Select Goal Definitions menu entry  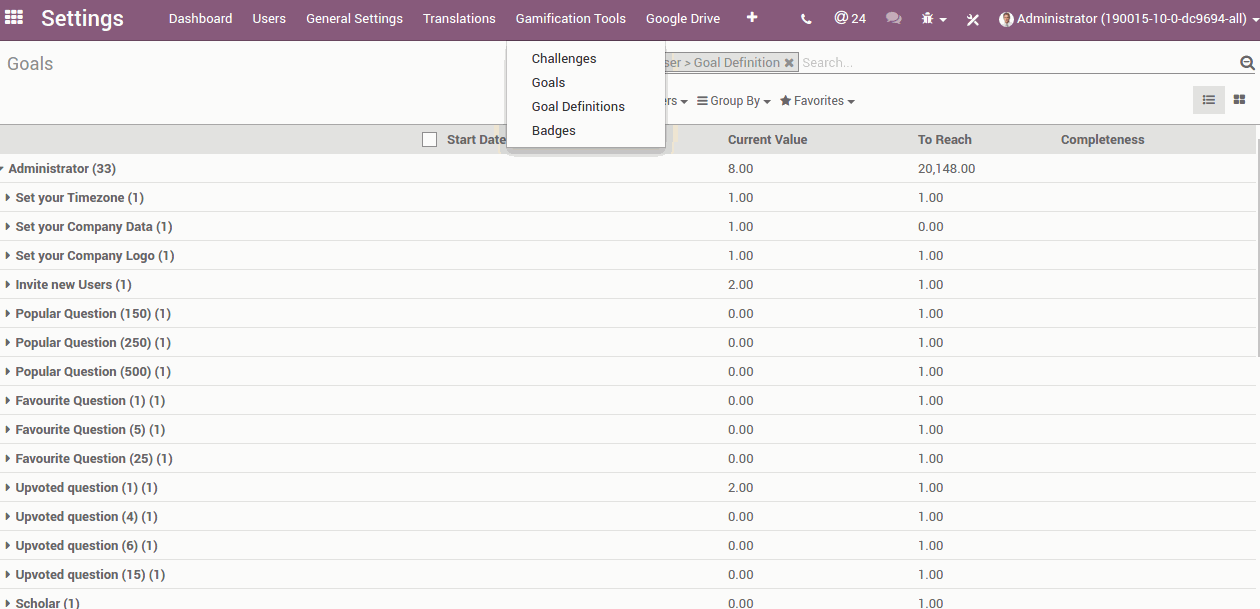(x=578, y=107)
